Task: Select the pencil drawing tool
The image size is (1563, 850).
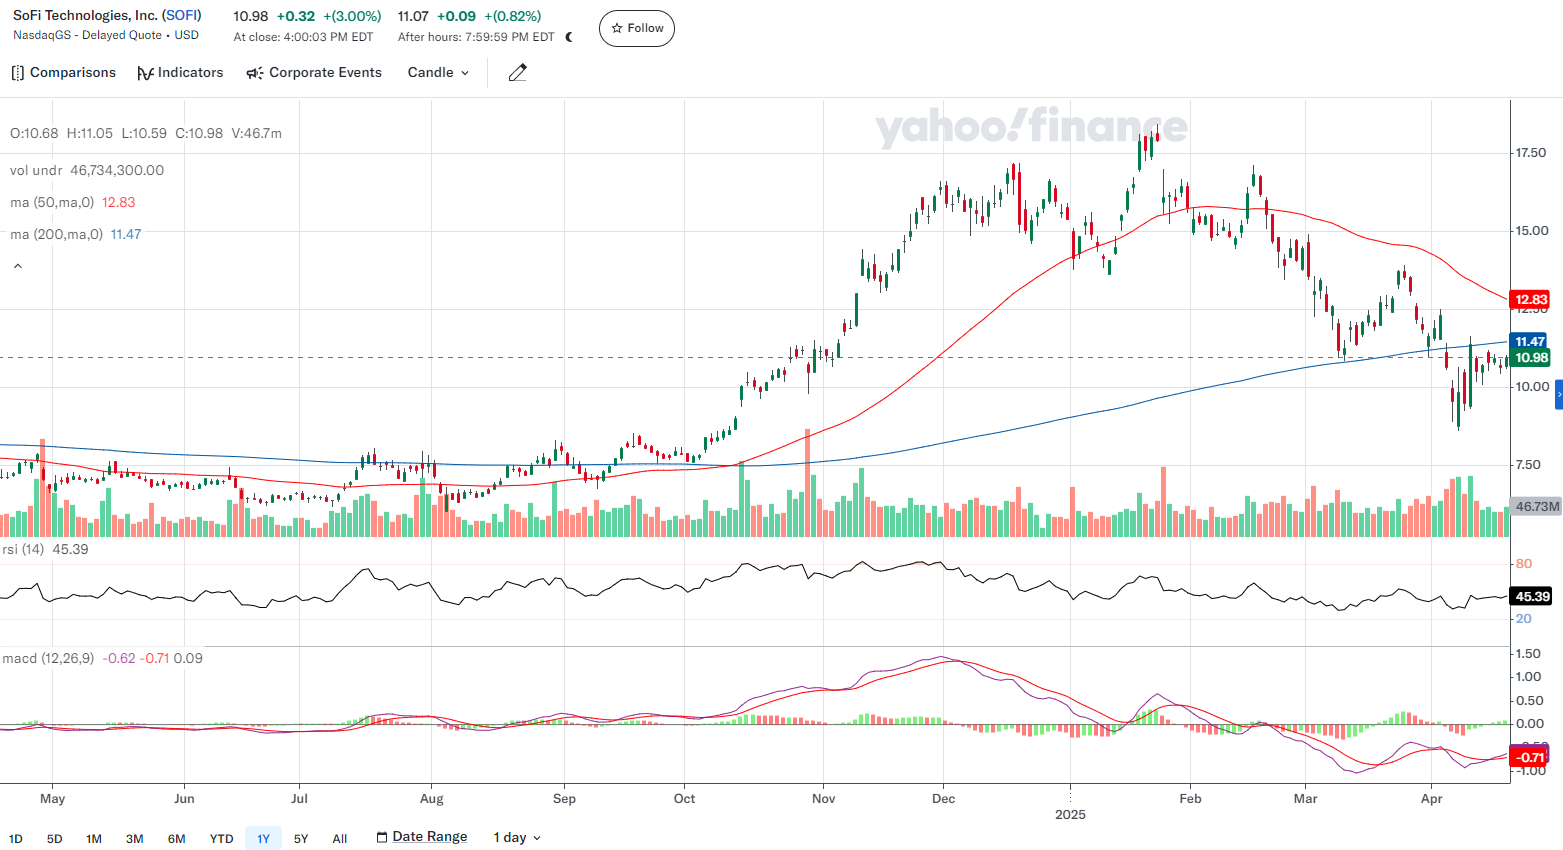Action: tap(517, 73)
